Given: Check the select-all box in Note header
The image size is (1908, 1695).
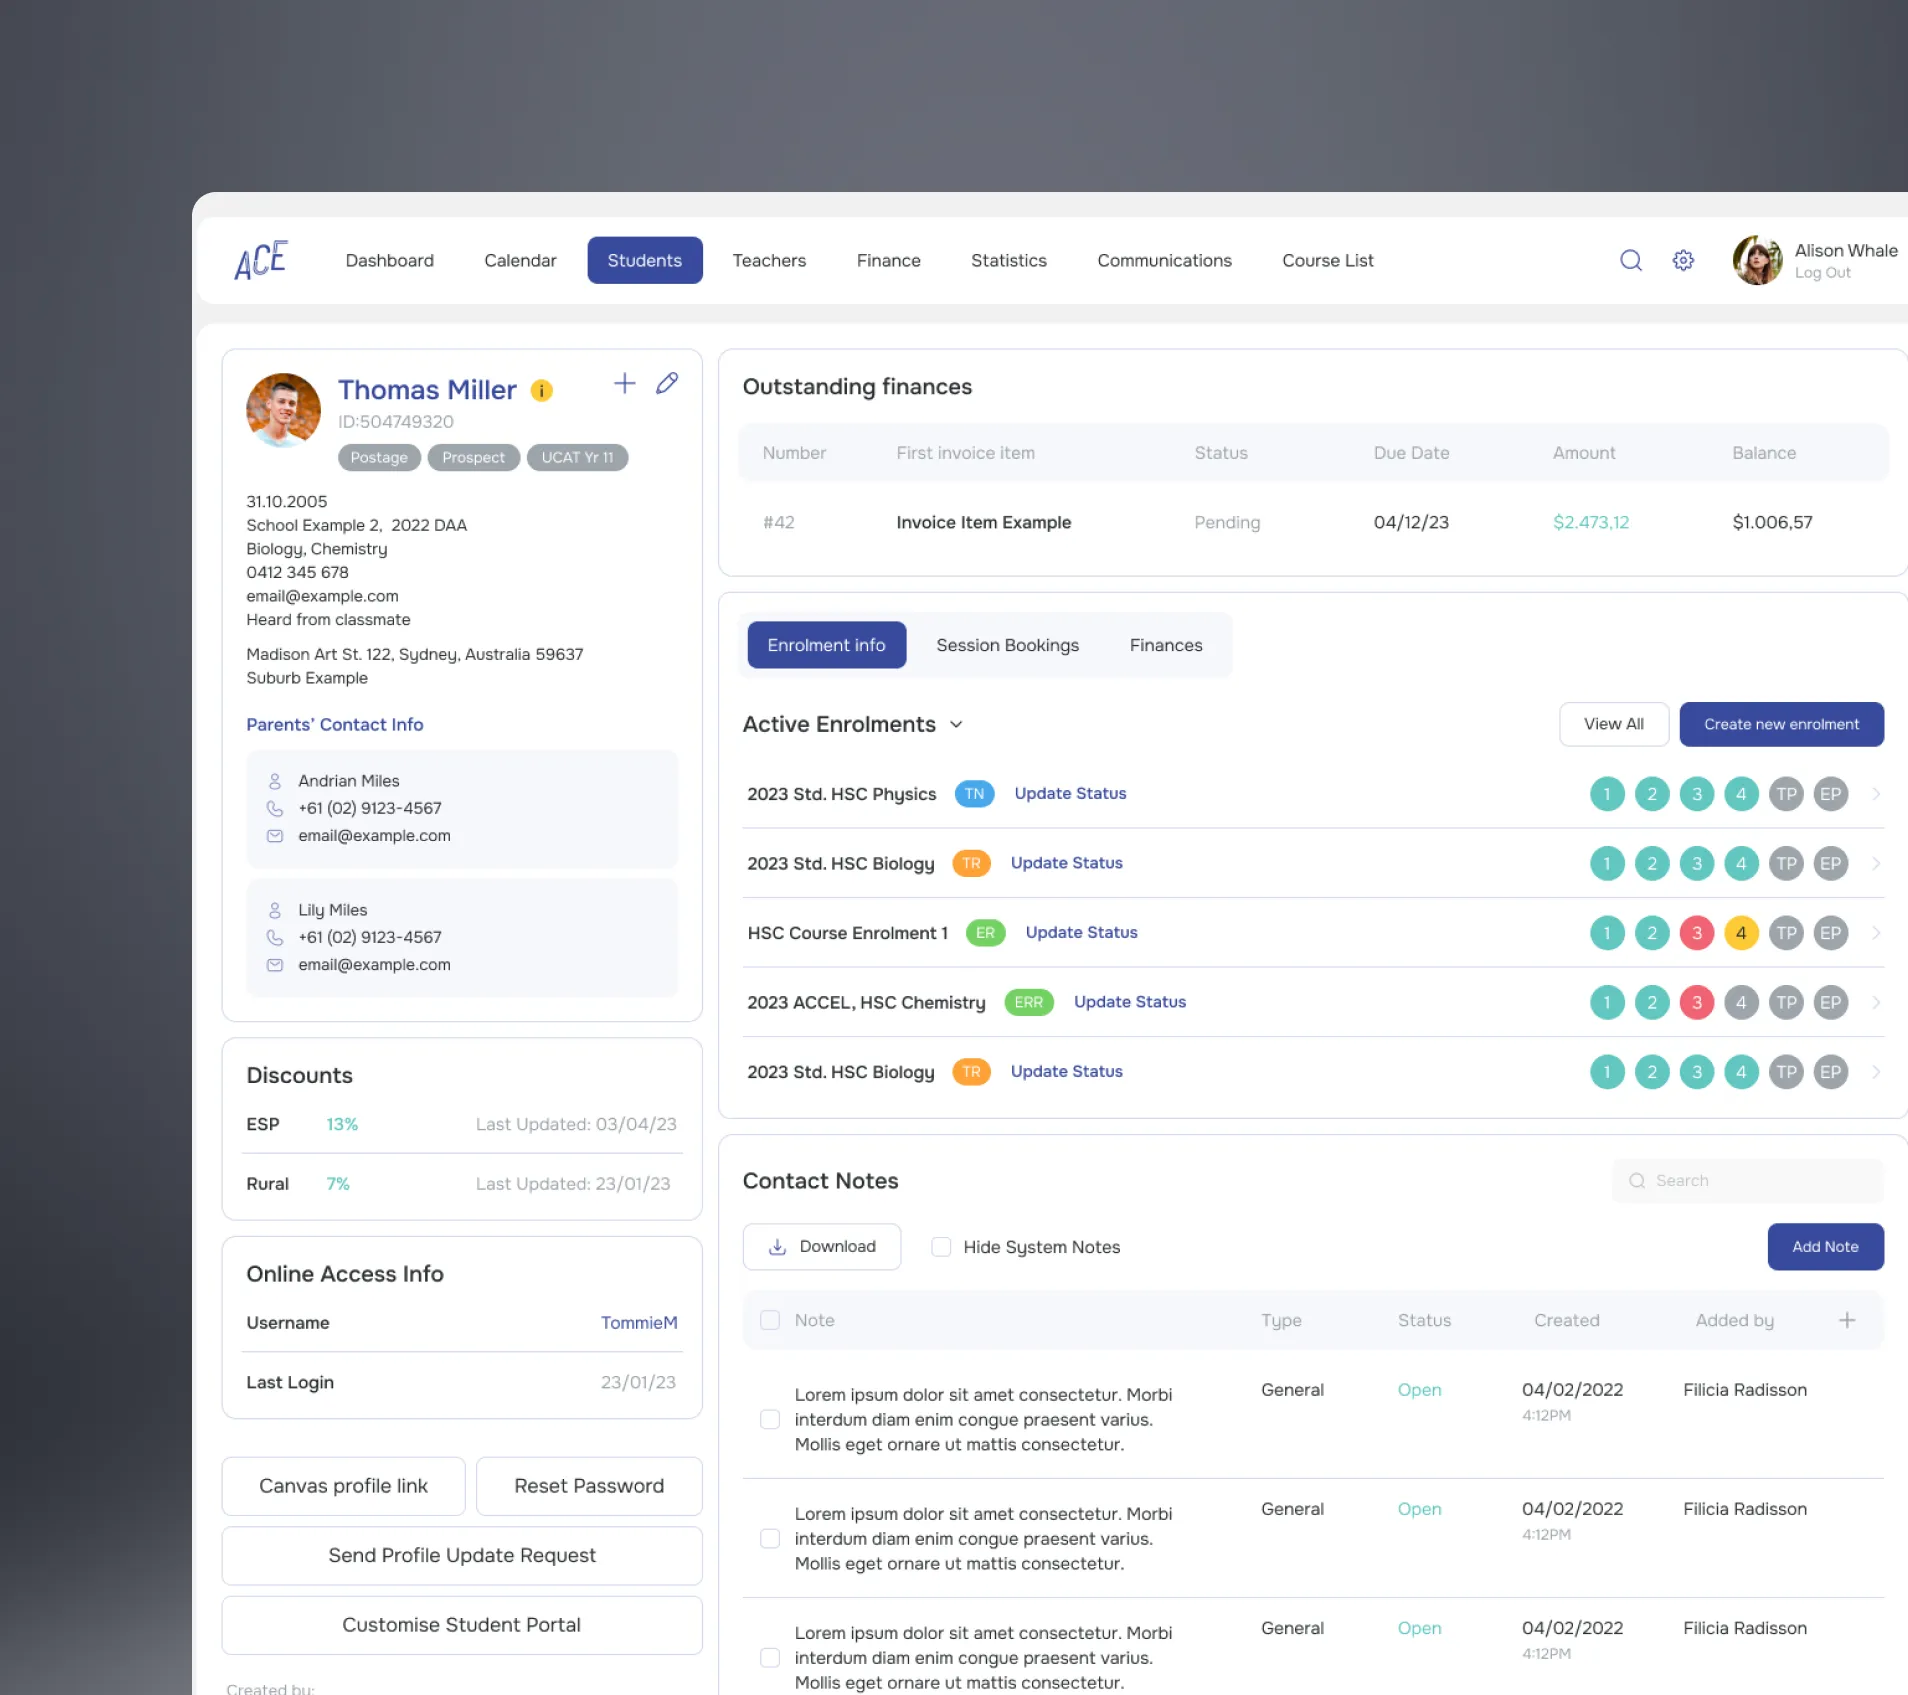Looking at the screenshot, I should (x=769, y=1320).
